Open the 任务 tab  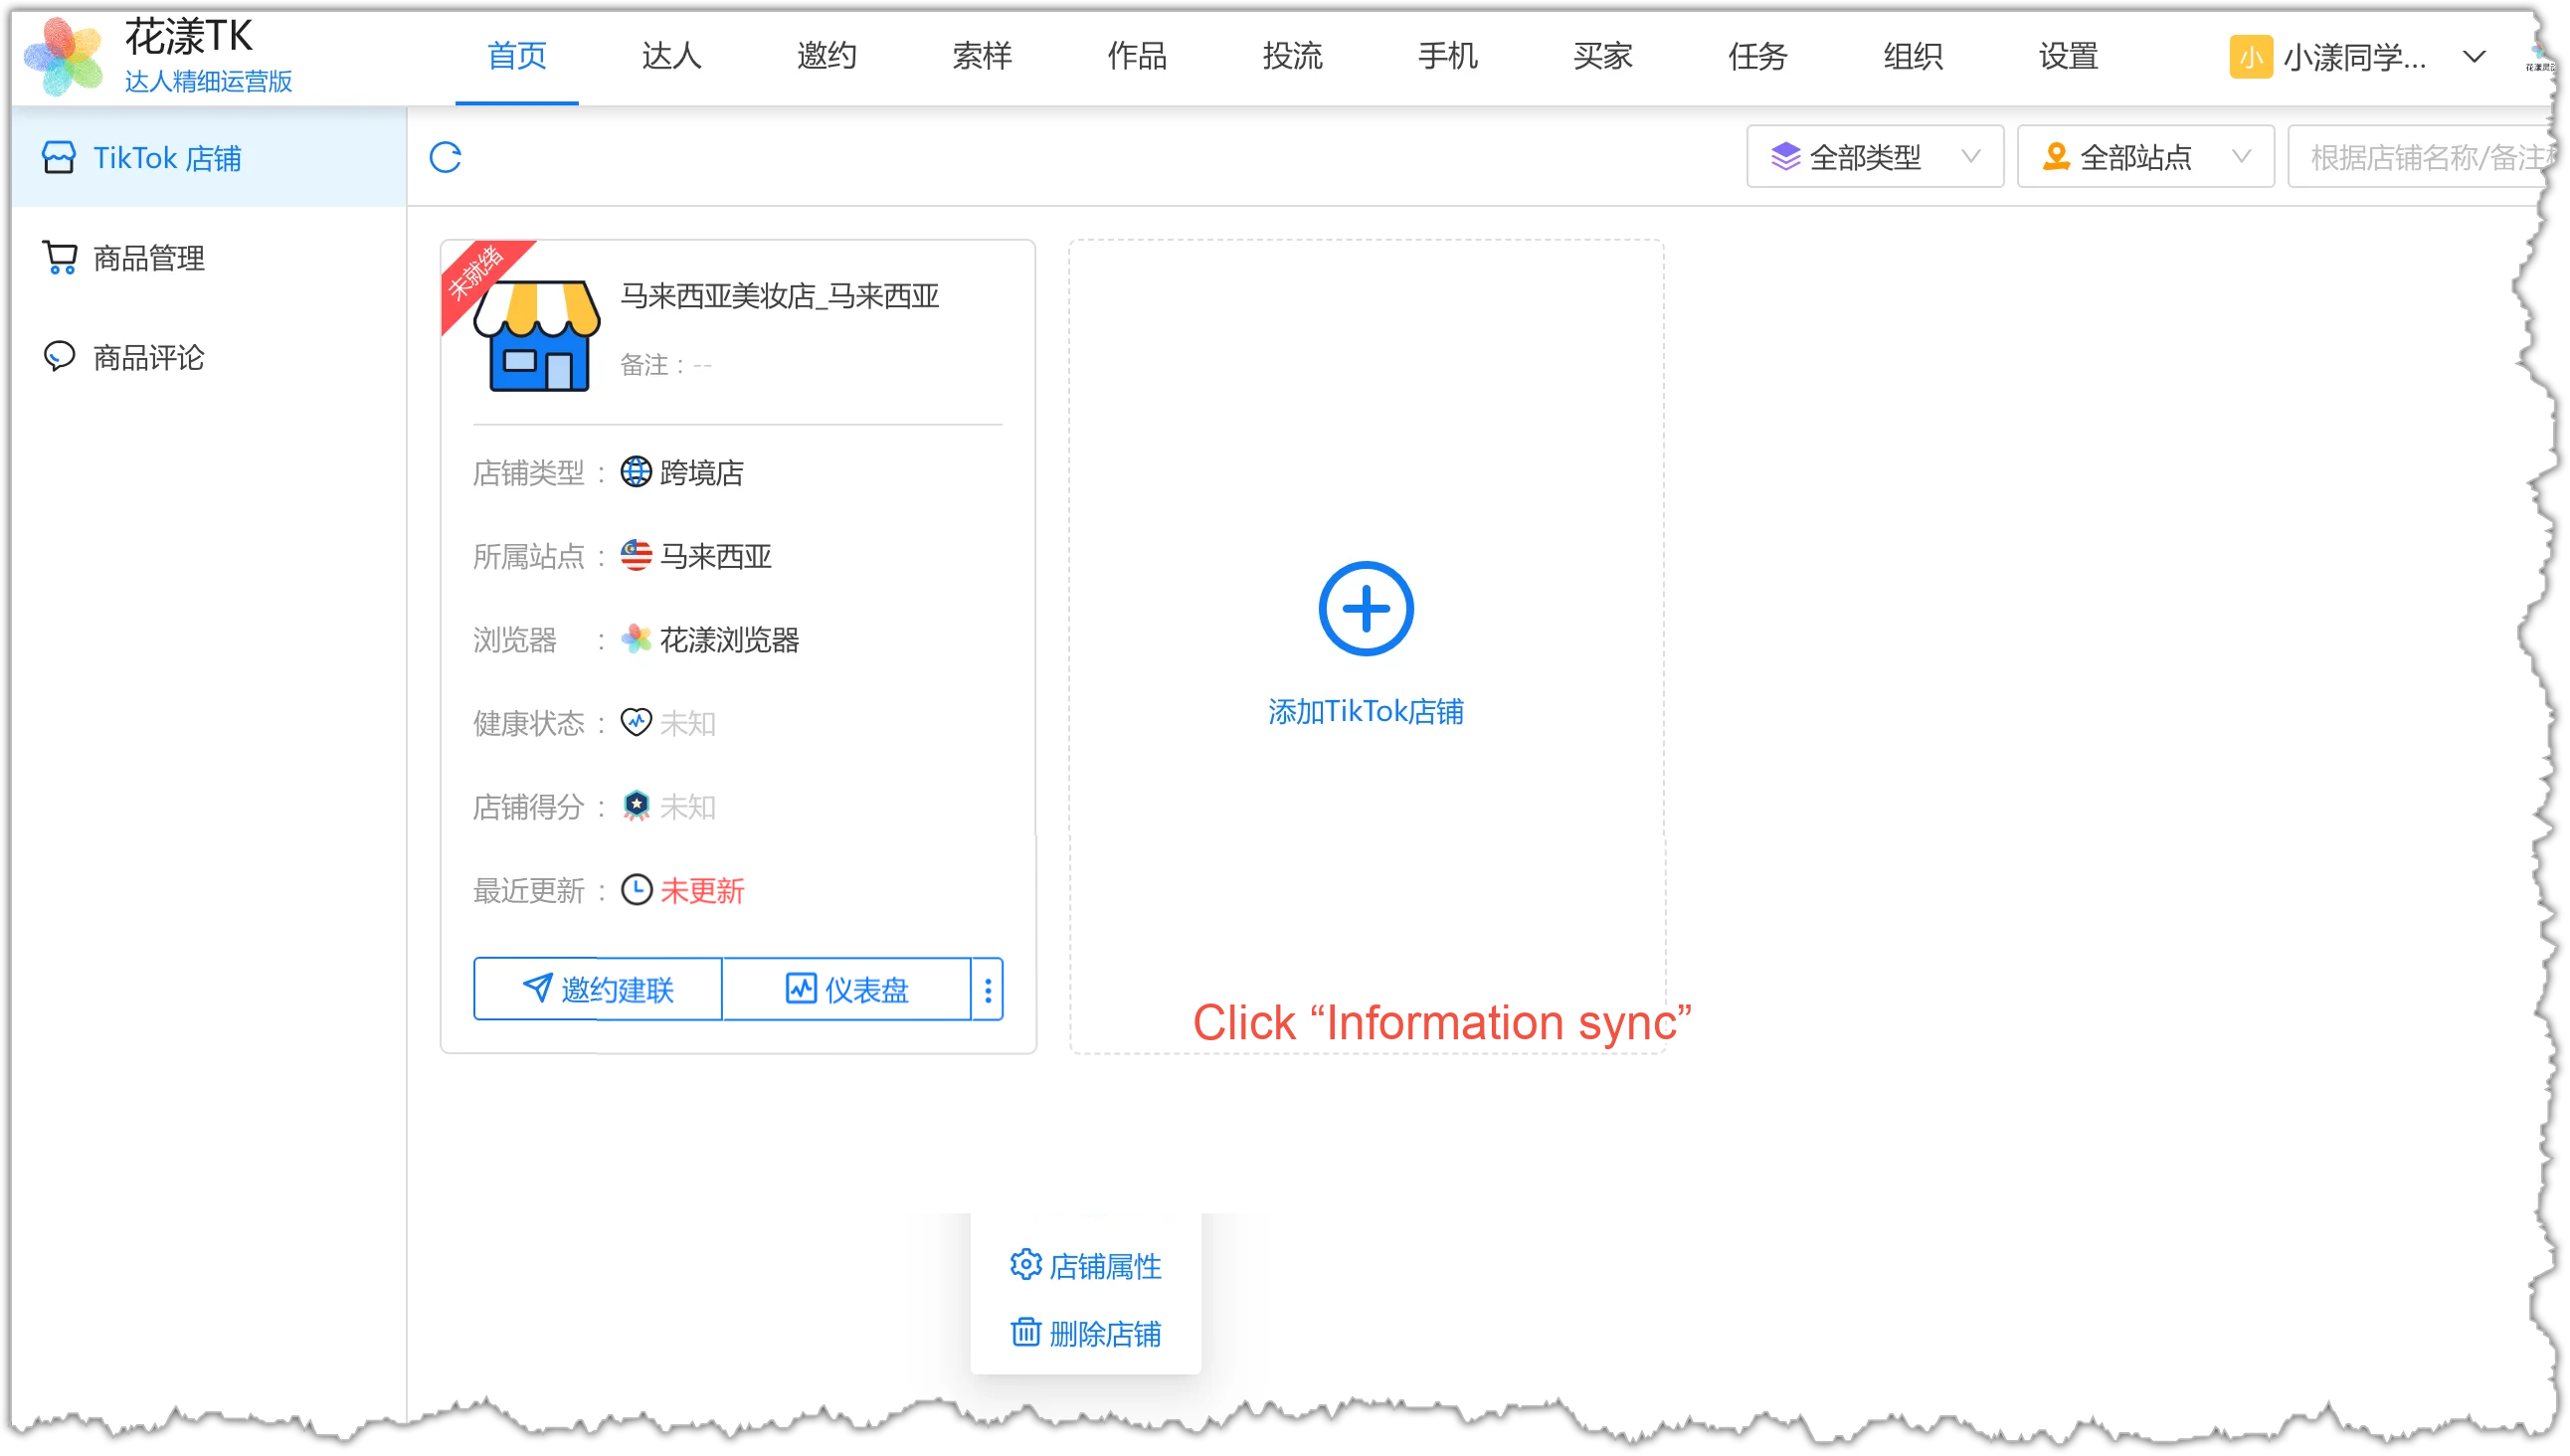coord(1757,56)
